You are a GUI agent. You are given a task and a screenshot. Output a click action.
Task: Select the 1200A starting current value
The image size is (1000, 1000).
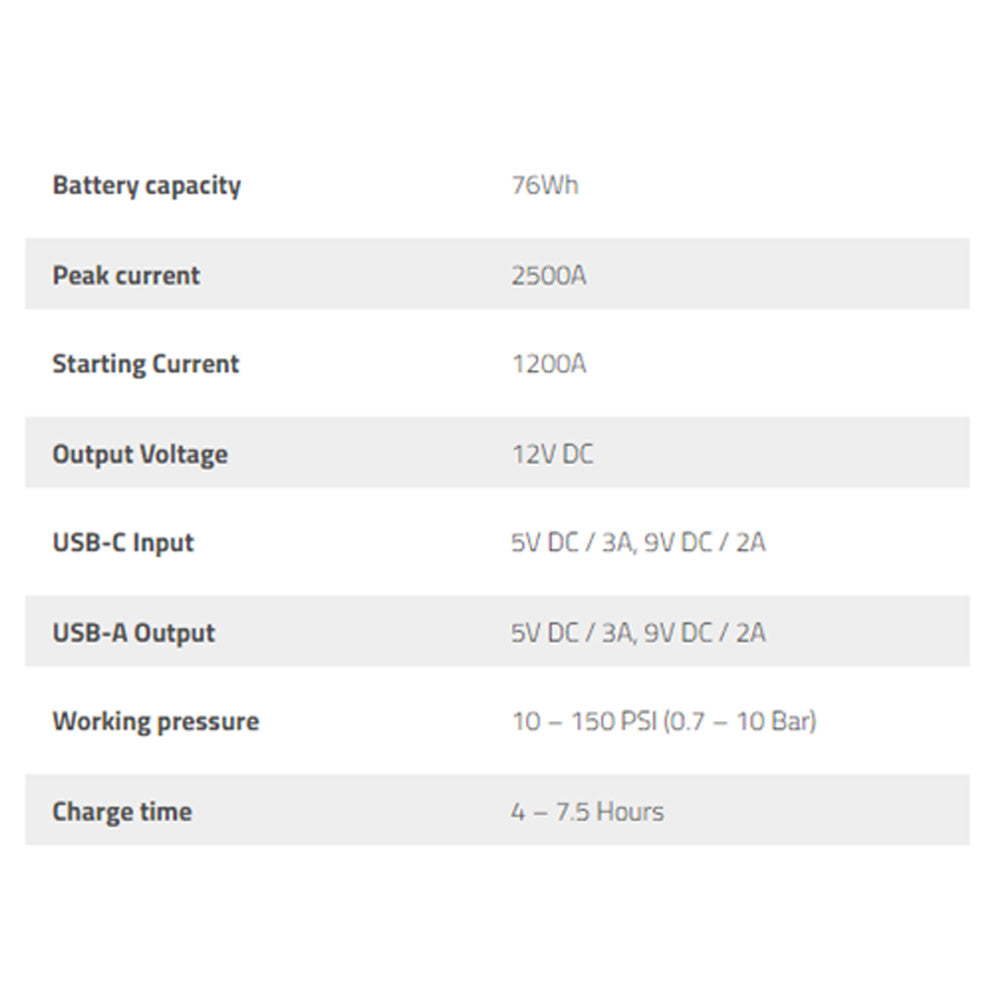click(x=548, y=364)
